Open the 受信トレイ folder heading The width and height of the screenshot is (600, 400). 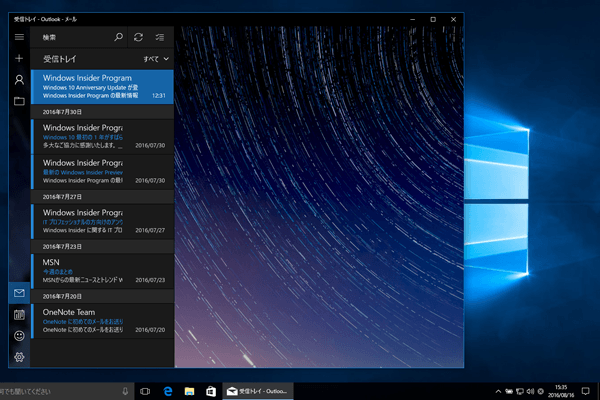pyautogui.click(x=60, y=59)
